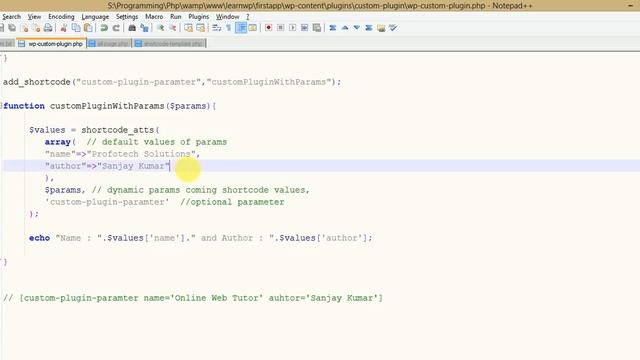Click the file path in the title bar

click(x=297, y=6)
